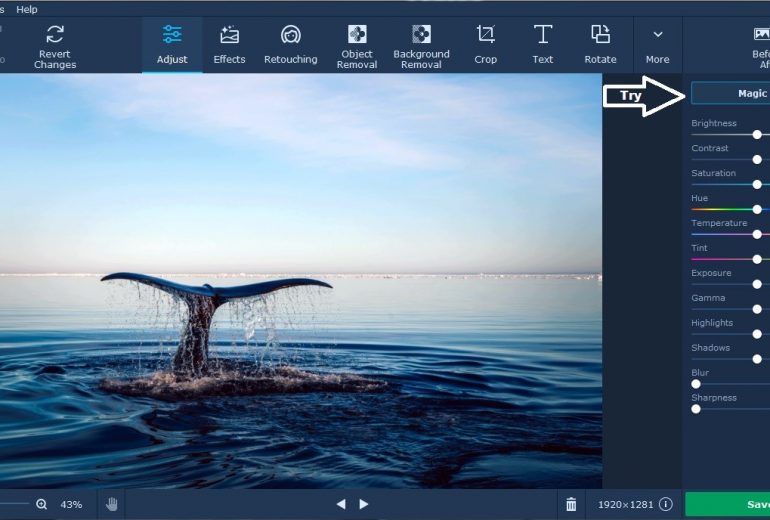Open the Adjust tools tab
Image resolution: width=770 pixels, height=520 pixels.
[x=172, y=45]
